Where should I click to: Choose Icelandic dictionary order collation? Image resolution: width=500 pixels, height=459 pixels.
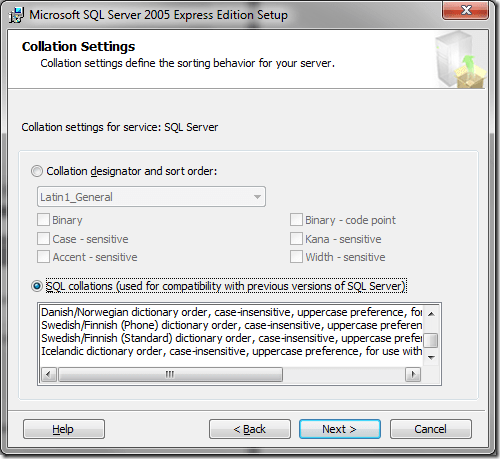pyautogui.click(x=231, y=351)
